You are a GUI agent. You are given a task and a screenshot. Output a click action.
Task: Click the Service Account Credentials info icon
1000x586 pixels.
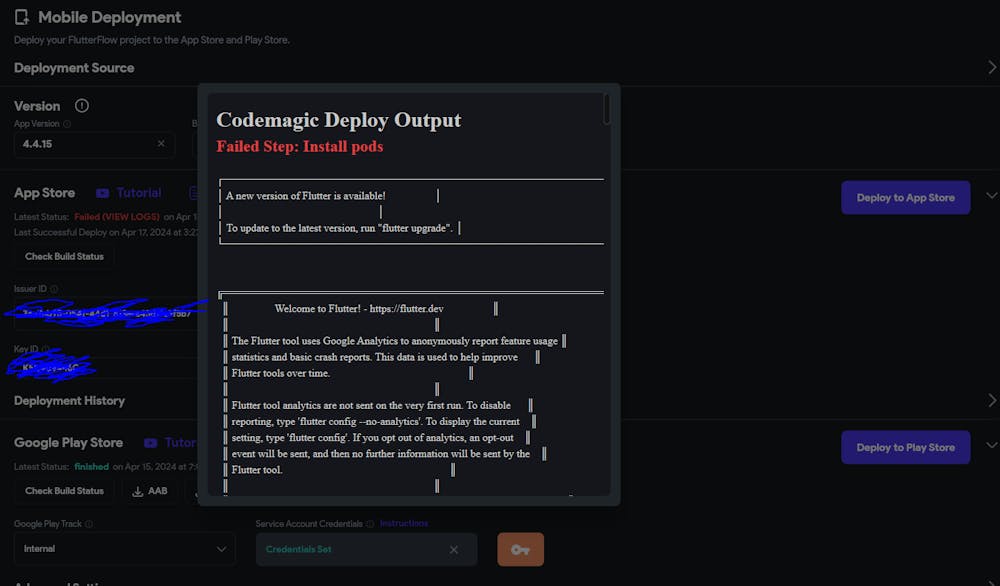[x=370, y=524]
